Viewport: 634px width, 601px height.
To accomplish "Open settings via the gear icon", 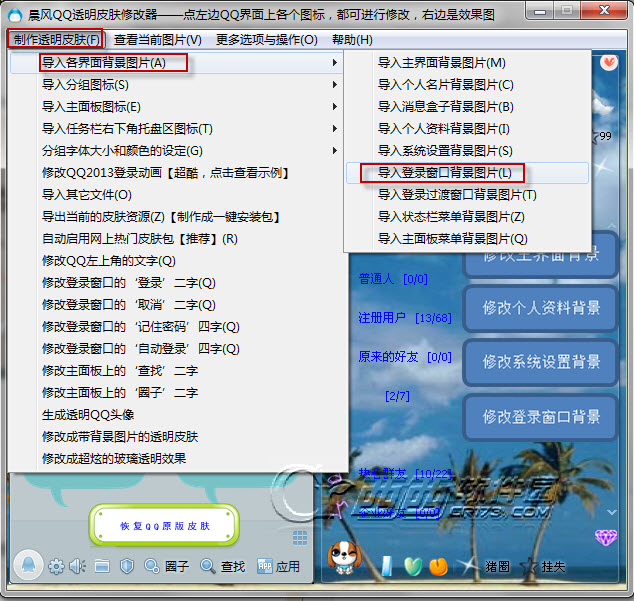I will pyautogui.click(x=56, y=567).
